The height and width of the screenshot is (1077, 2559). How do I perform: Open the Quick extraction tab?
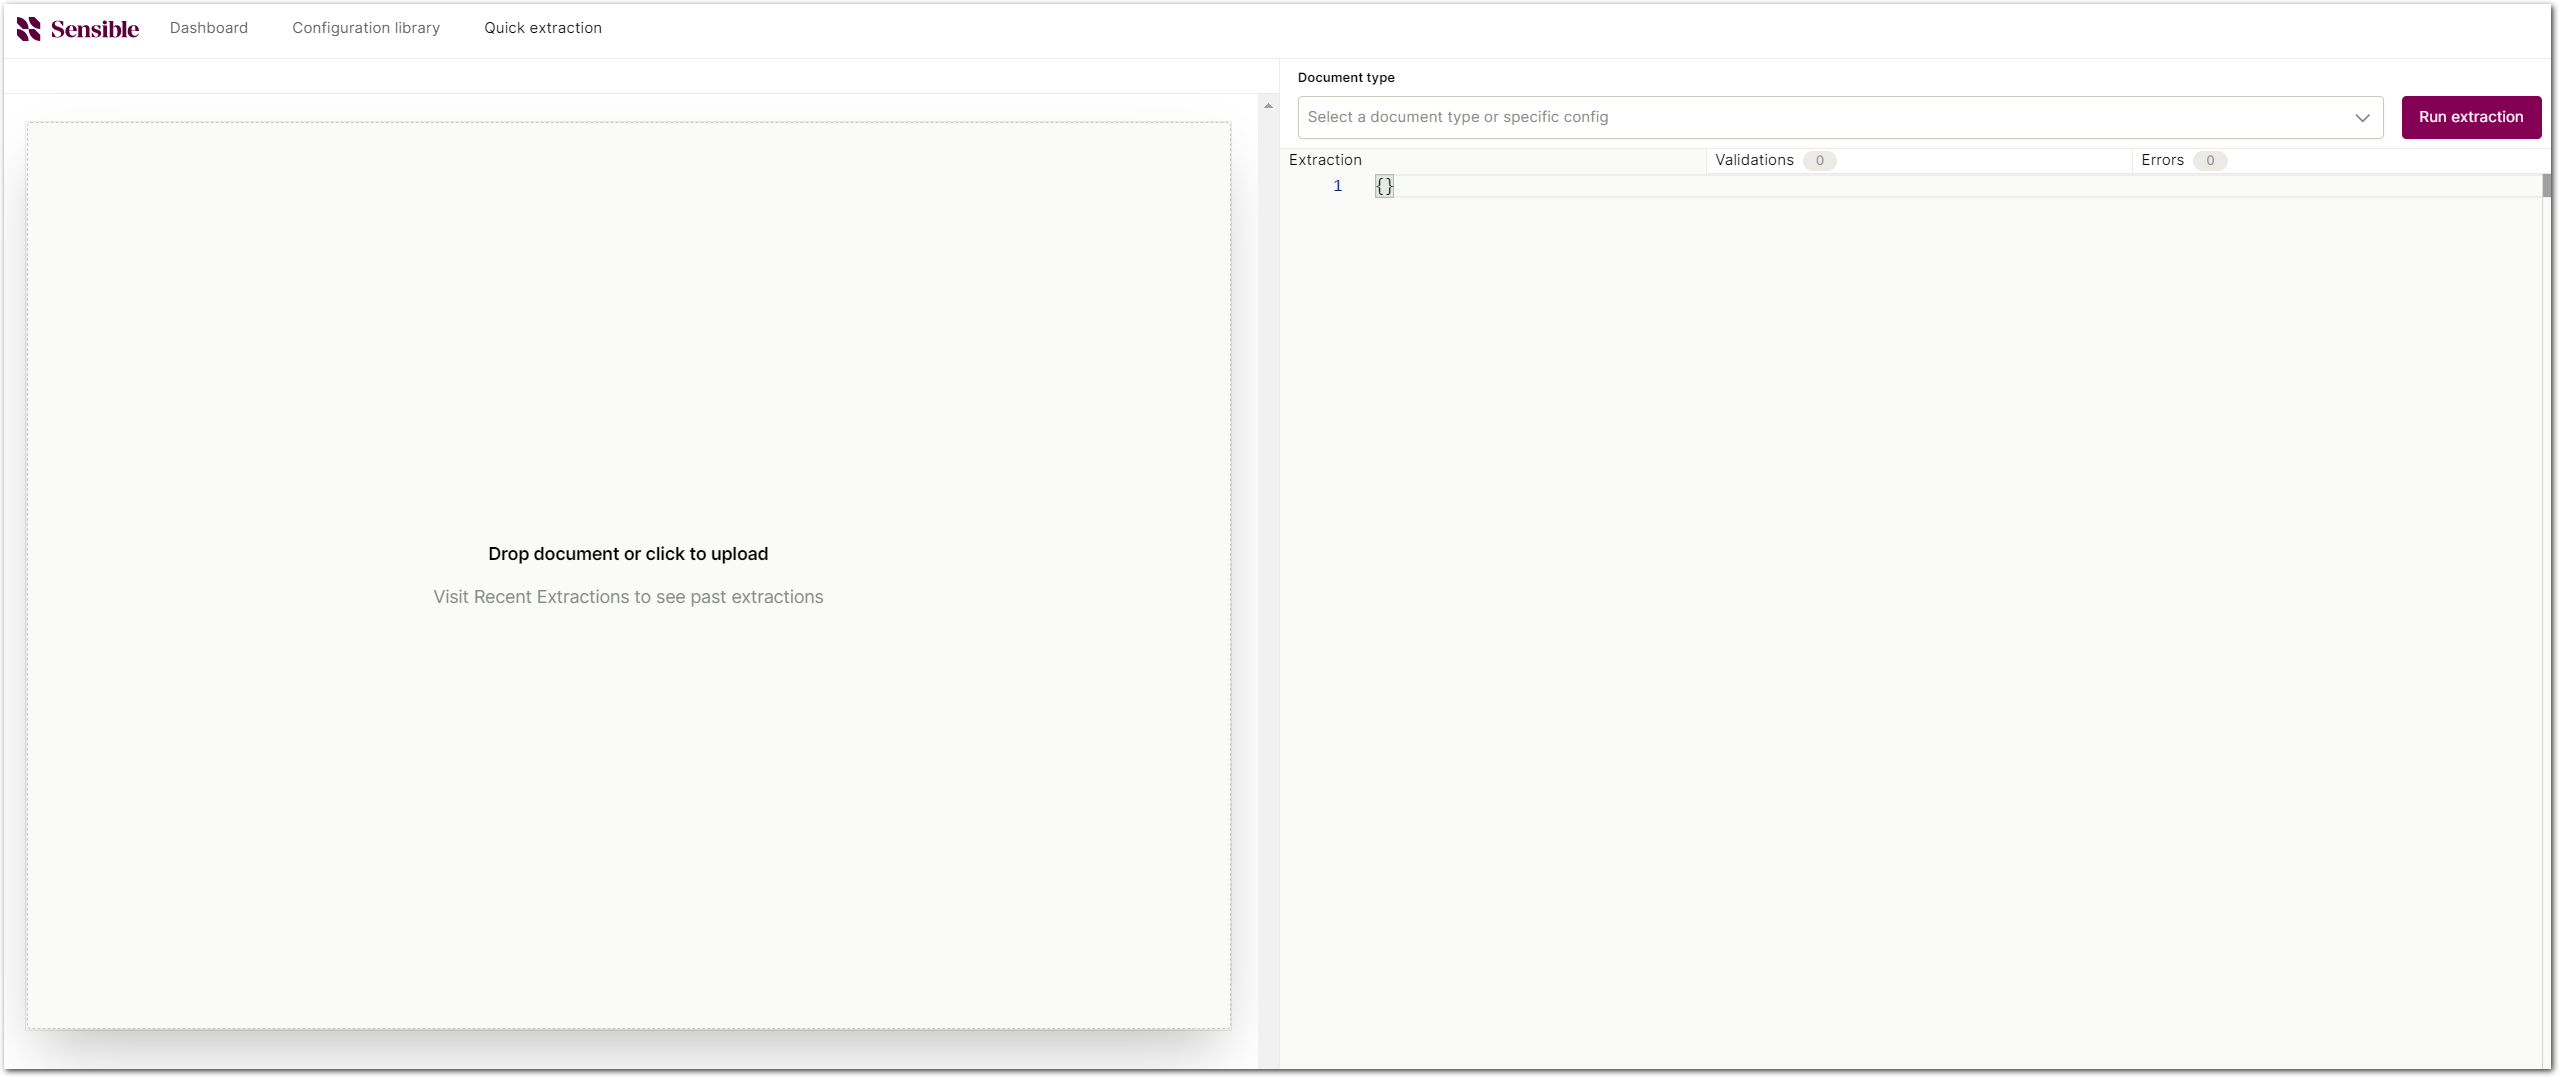[x=543, y=28]
